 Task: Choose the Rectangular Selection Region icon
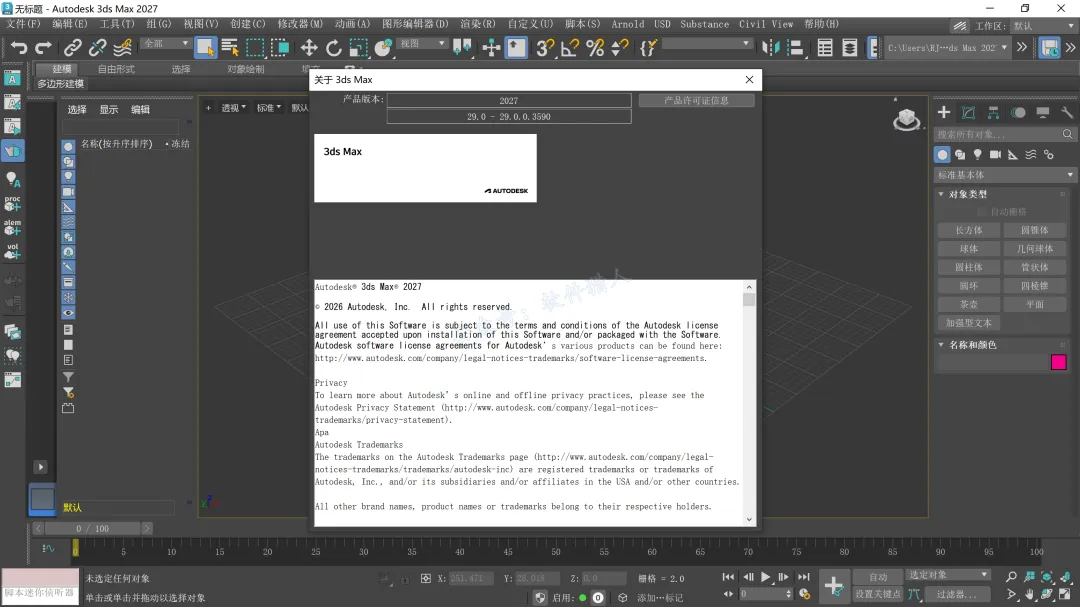[255, 48]
